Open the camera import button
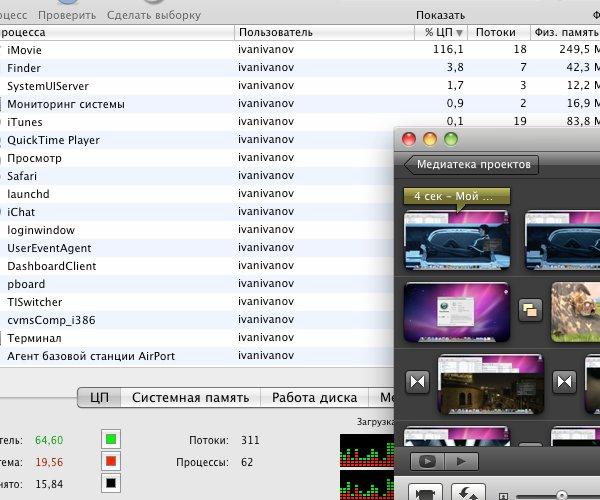The height and width of the screenshot is (500, 600). (x=425, y=492)
